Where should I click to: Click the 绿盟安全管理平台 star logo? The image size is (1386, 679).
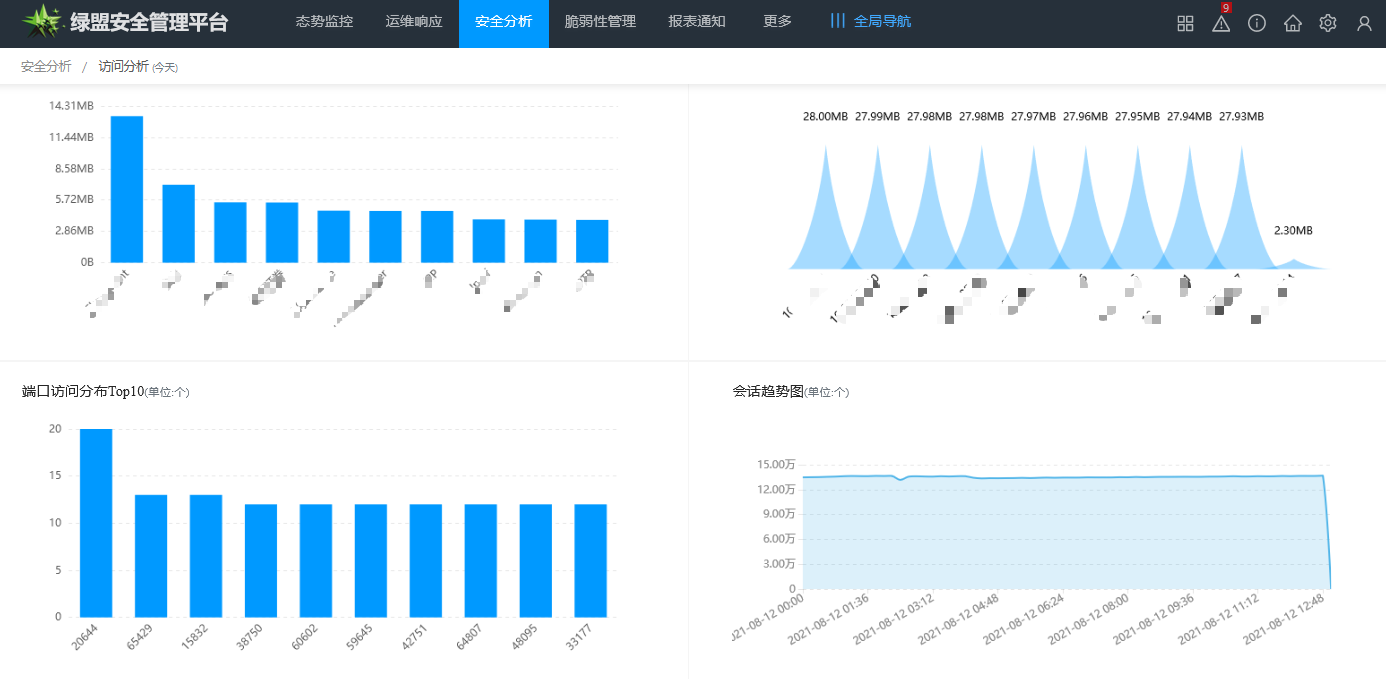point(42,22)
